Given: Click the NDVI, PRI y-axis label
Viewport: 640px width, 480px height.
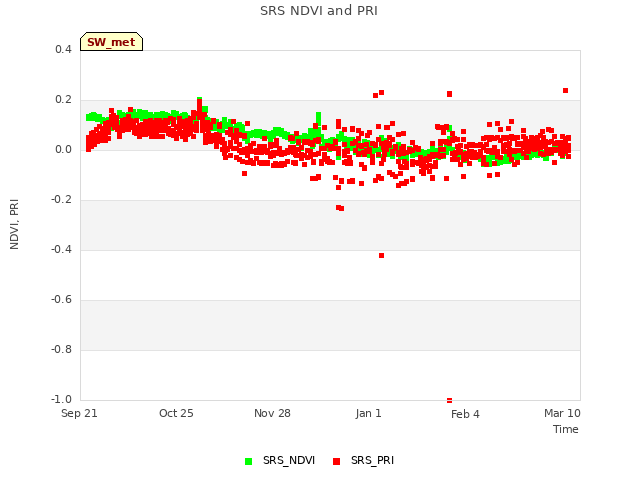Looking at the screenshot, I should click(x=14, y=224).
